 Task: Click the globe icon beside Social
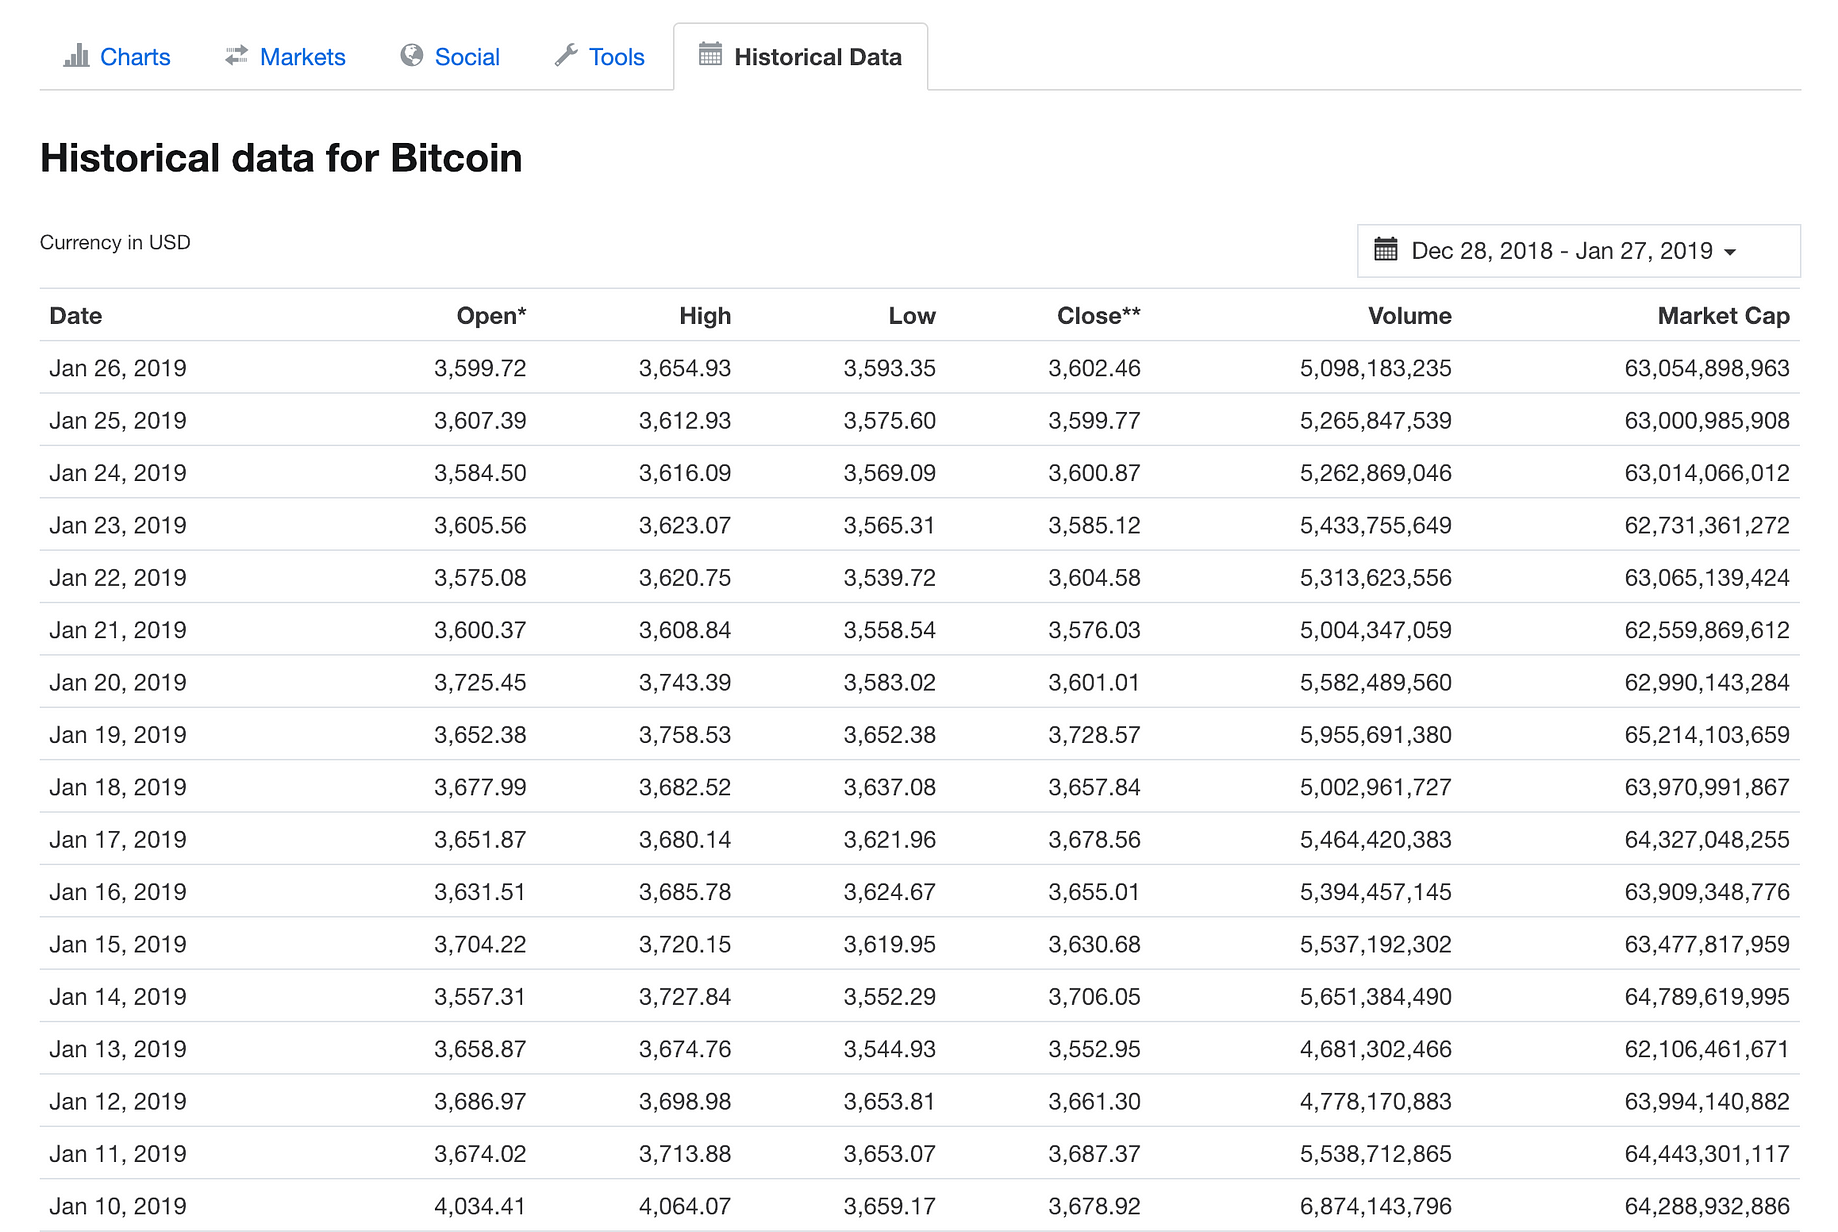[411, 55]
